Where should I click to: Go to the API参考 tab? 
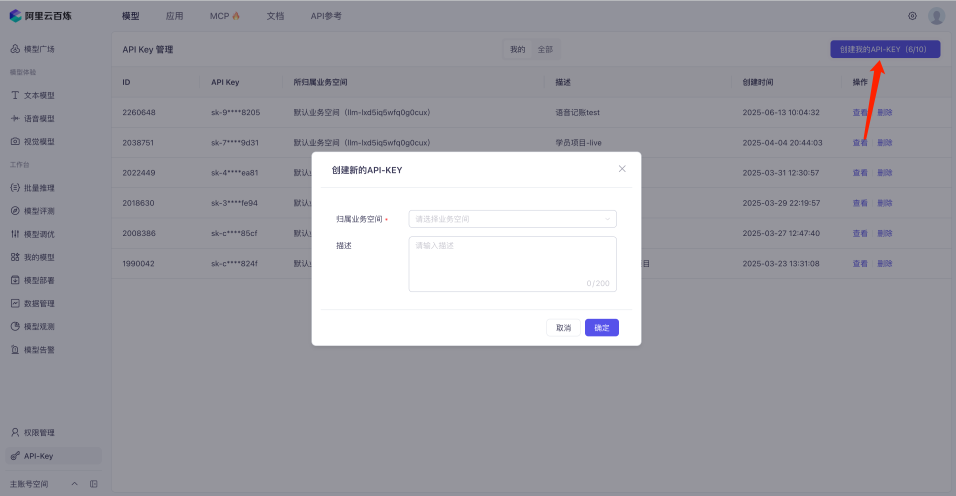pos(326,16)
